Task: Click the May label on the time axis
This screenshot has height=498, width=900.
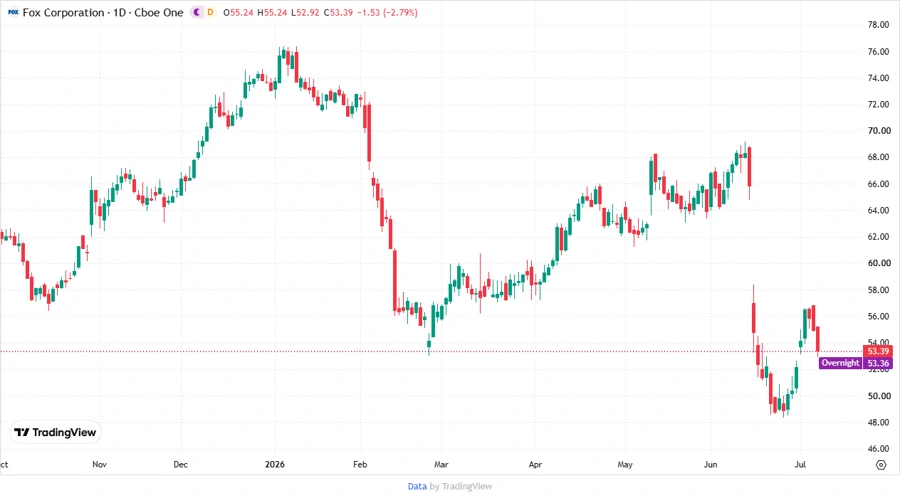Action: 625,465
